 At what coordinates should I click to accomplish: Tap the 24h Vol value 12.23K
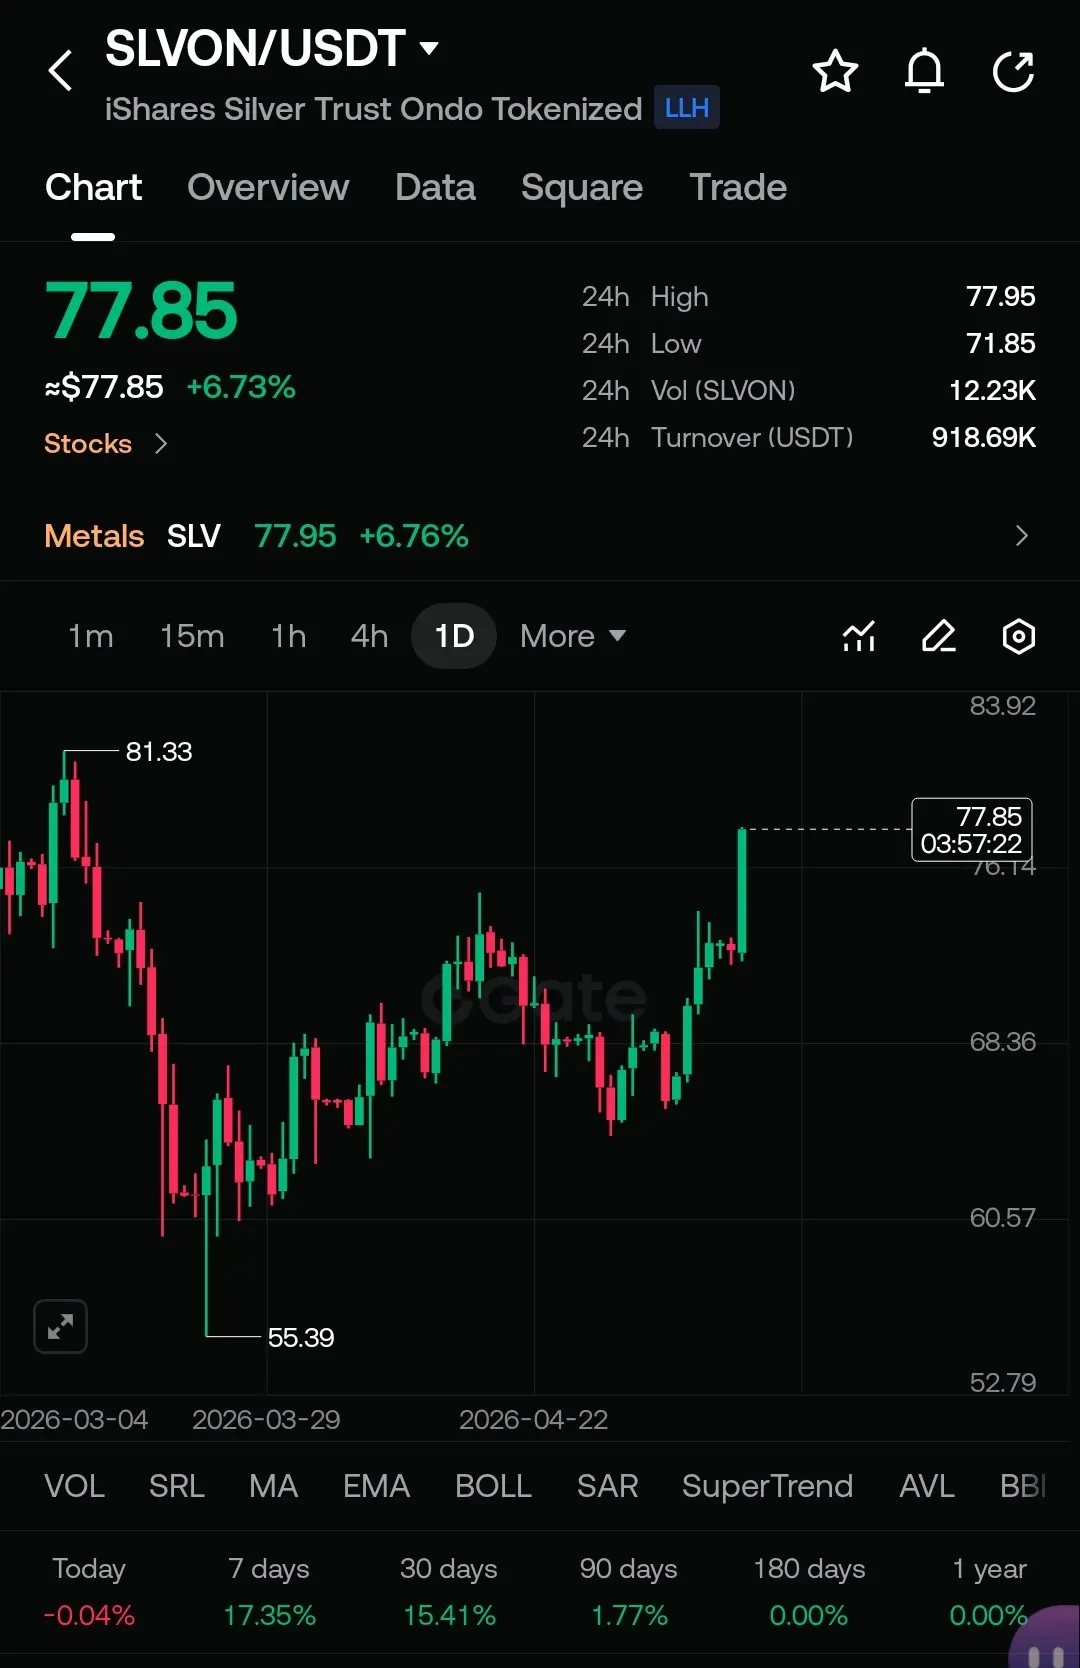tap(992, 390)
